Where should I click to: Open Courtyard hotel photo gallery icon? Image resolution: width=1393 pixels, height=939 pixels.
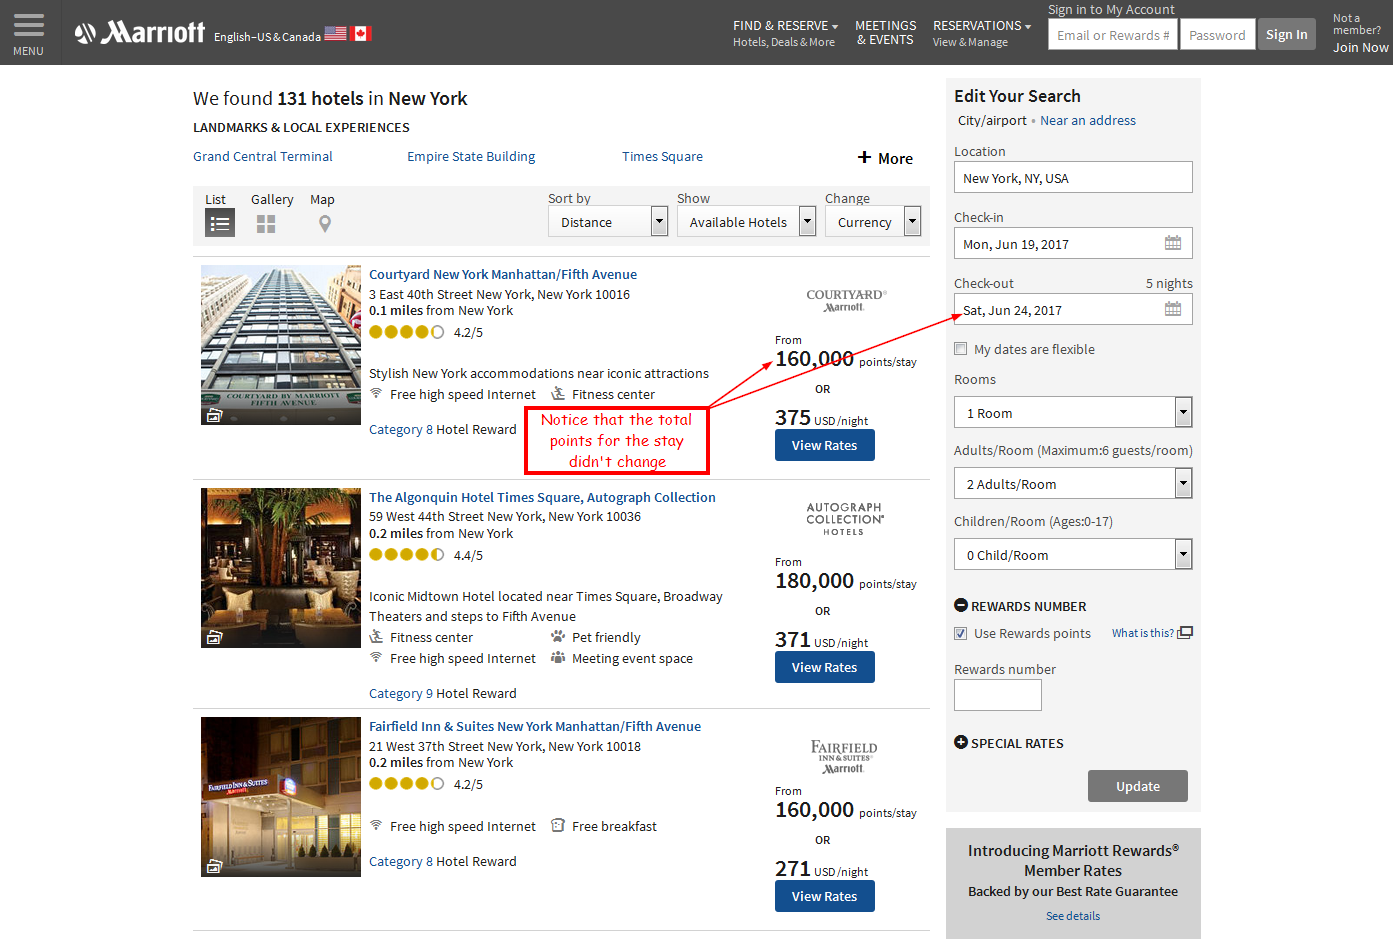[214, 415]
